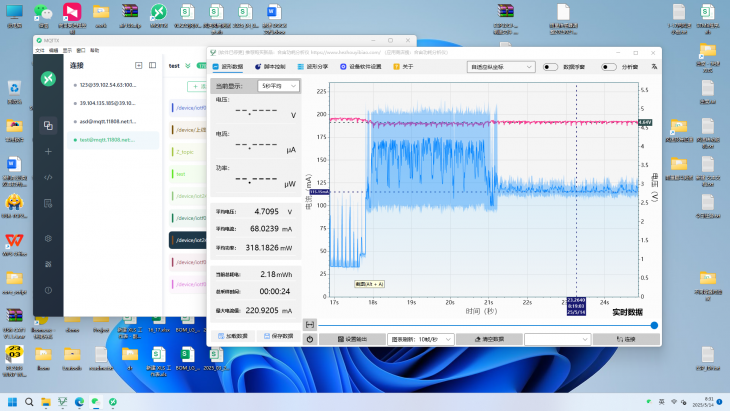Click the MQTTX logo in sidebar
The image size is (730, 411).
48,79
